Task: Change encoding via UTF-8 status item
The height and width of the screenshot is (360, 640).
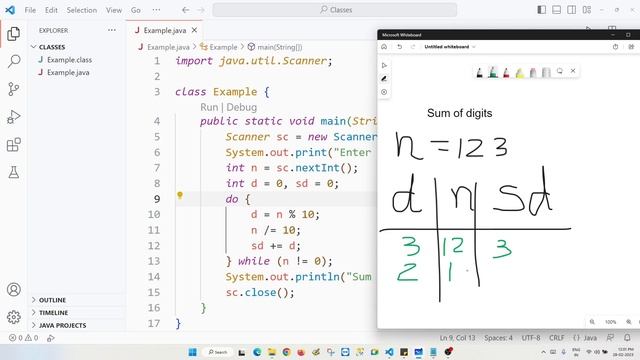Action: tap(531, 338)
